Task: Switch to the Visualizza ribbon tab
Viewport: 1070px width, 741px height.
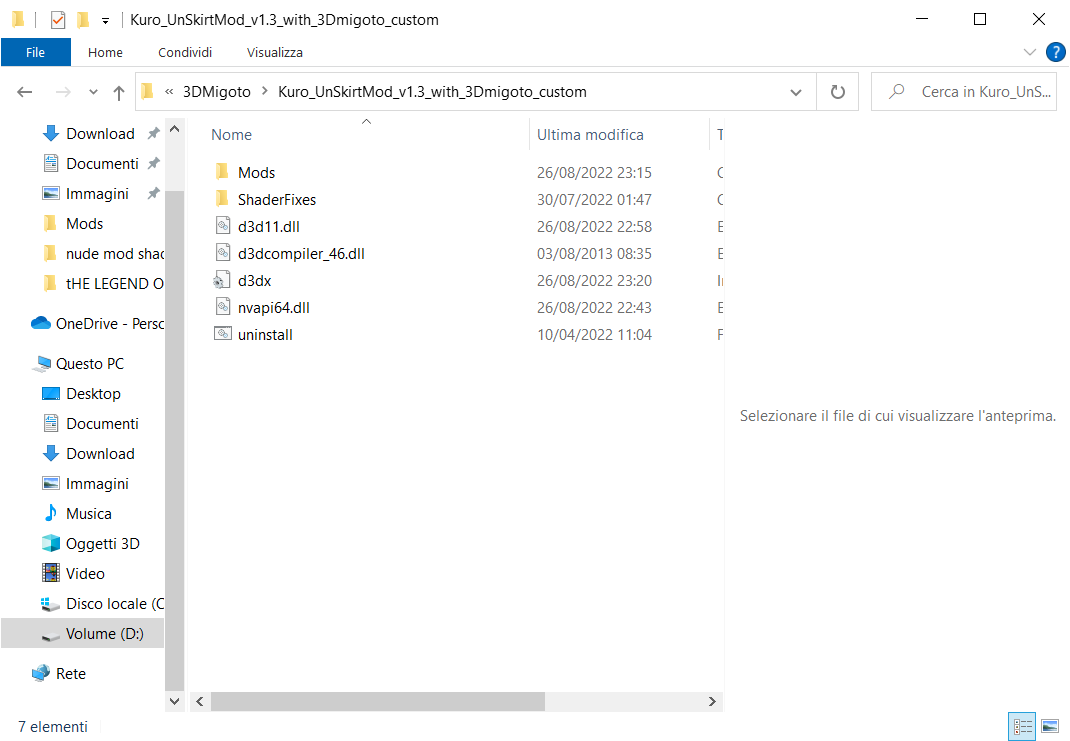Action: [x=274, y=53]
